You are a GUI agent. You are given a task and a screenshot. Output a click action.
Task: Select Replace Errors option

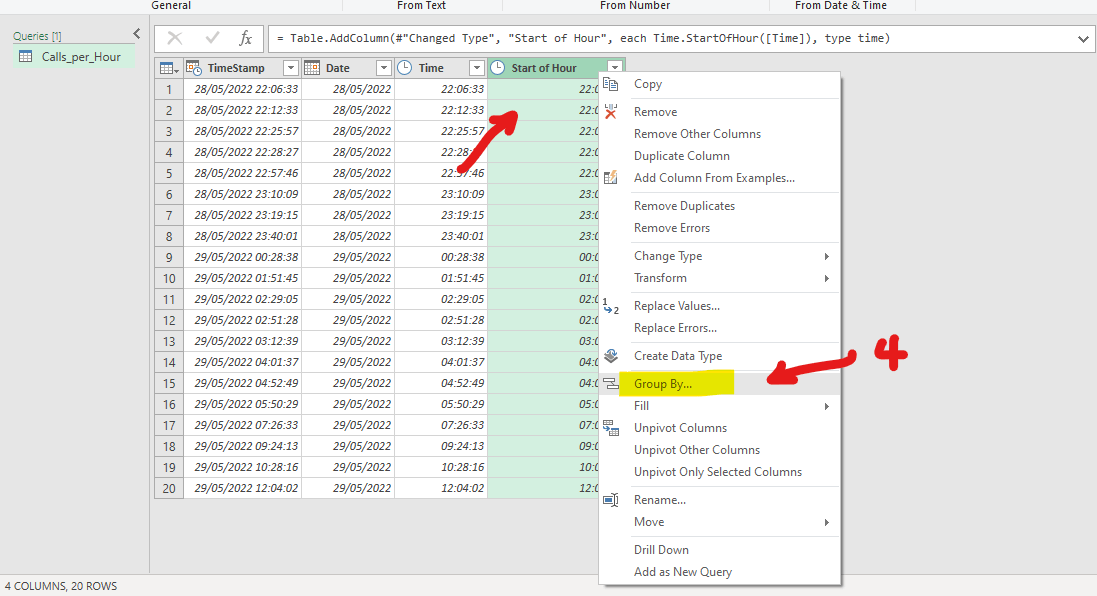pos(676,328)
